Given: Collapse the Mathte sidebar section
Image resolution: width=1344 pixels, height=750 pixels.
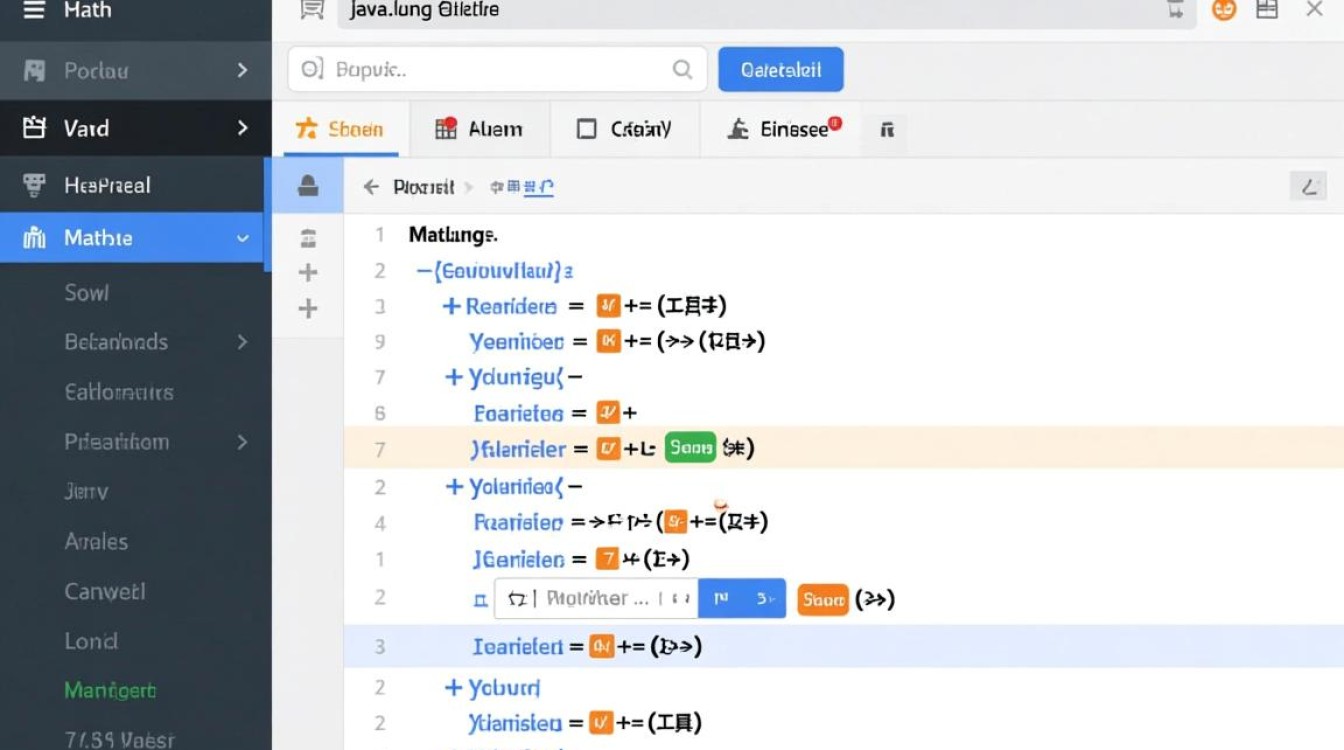Looking at the screenshot, I should pyautogui.click(x=242, y=239).
